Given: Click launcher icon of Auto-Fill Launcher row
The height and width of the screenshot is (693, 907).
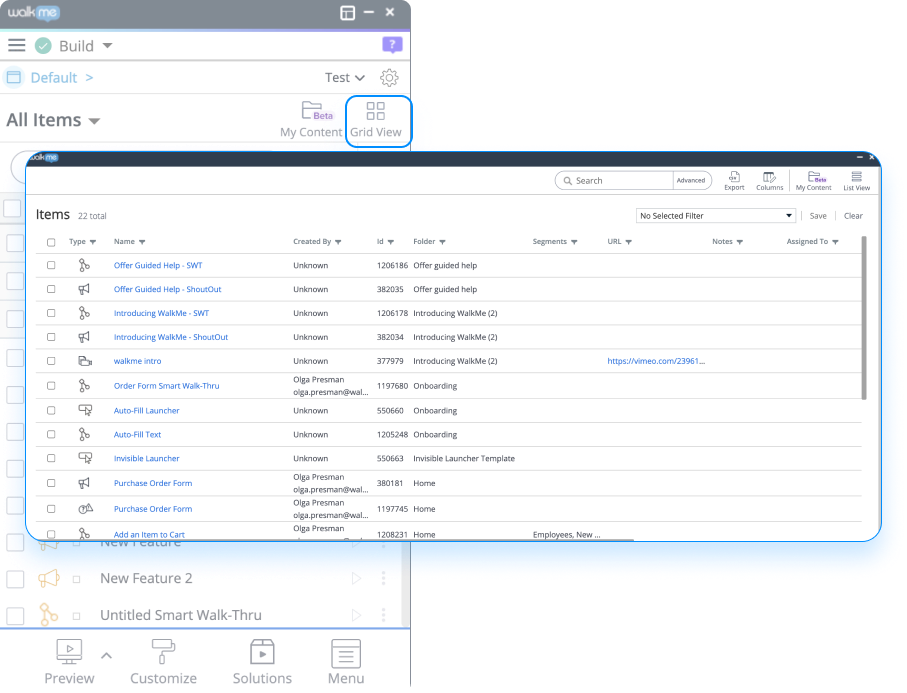Looking at the screenshot, I should click(85, 410).
